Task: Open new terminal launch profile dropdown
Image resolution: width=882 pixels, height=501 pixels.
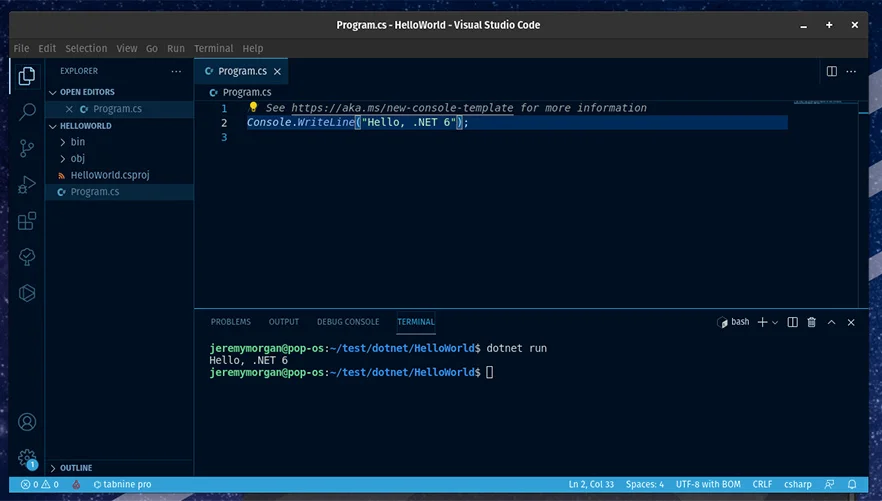Action: pyautogui.click(x=776, y=322)
